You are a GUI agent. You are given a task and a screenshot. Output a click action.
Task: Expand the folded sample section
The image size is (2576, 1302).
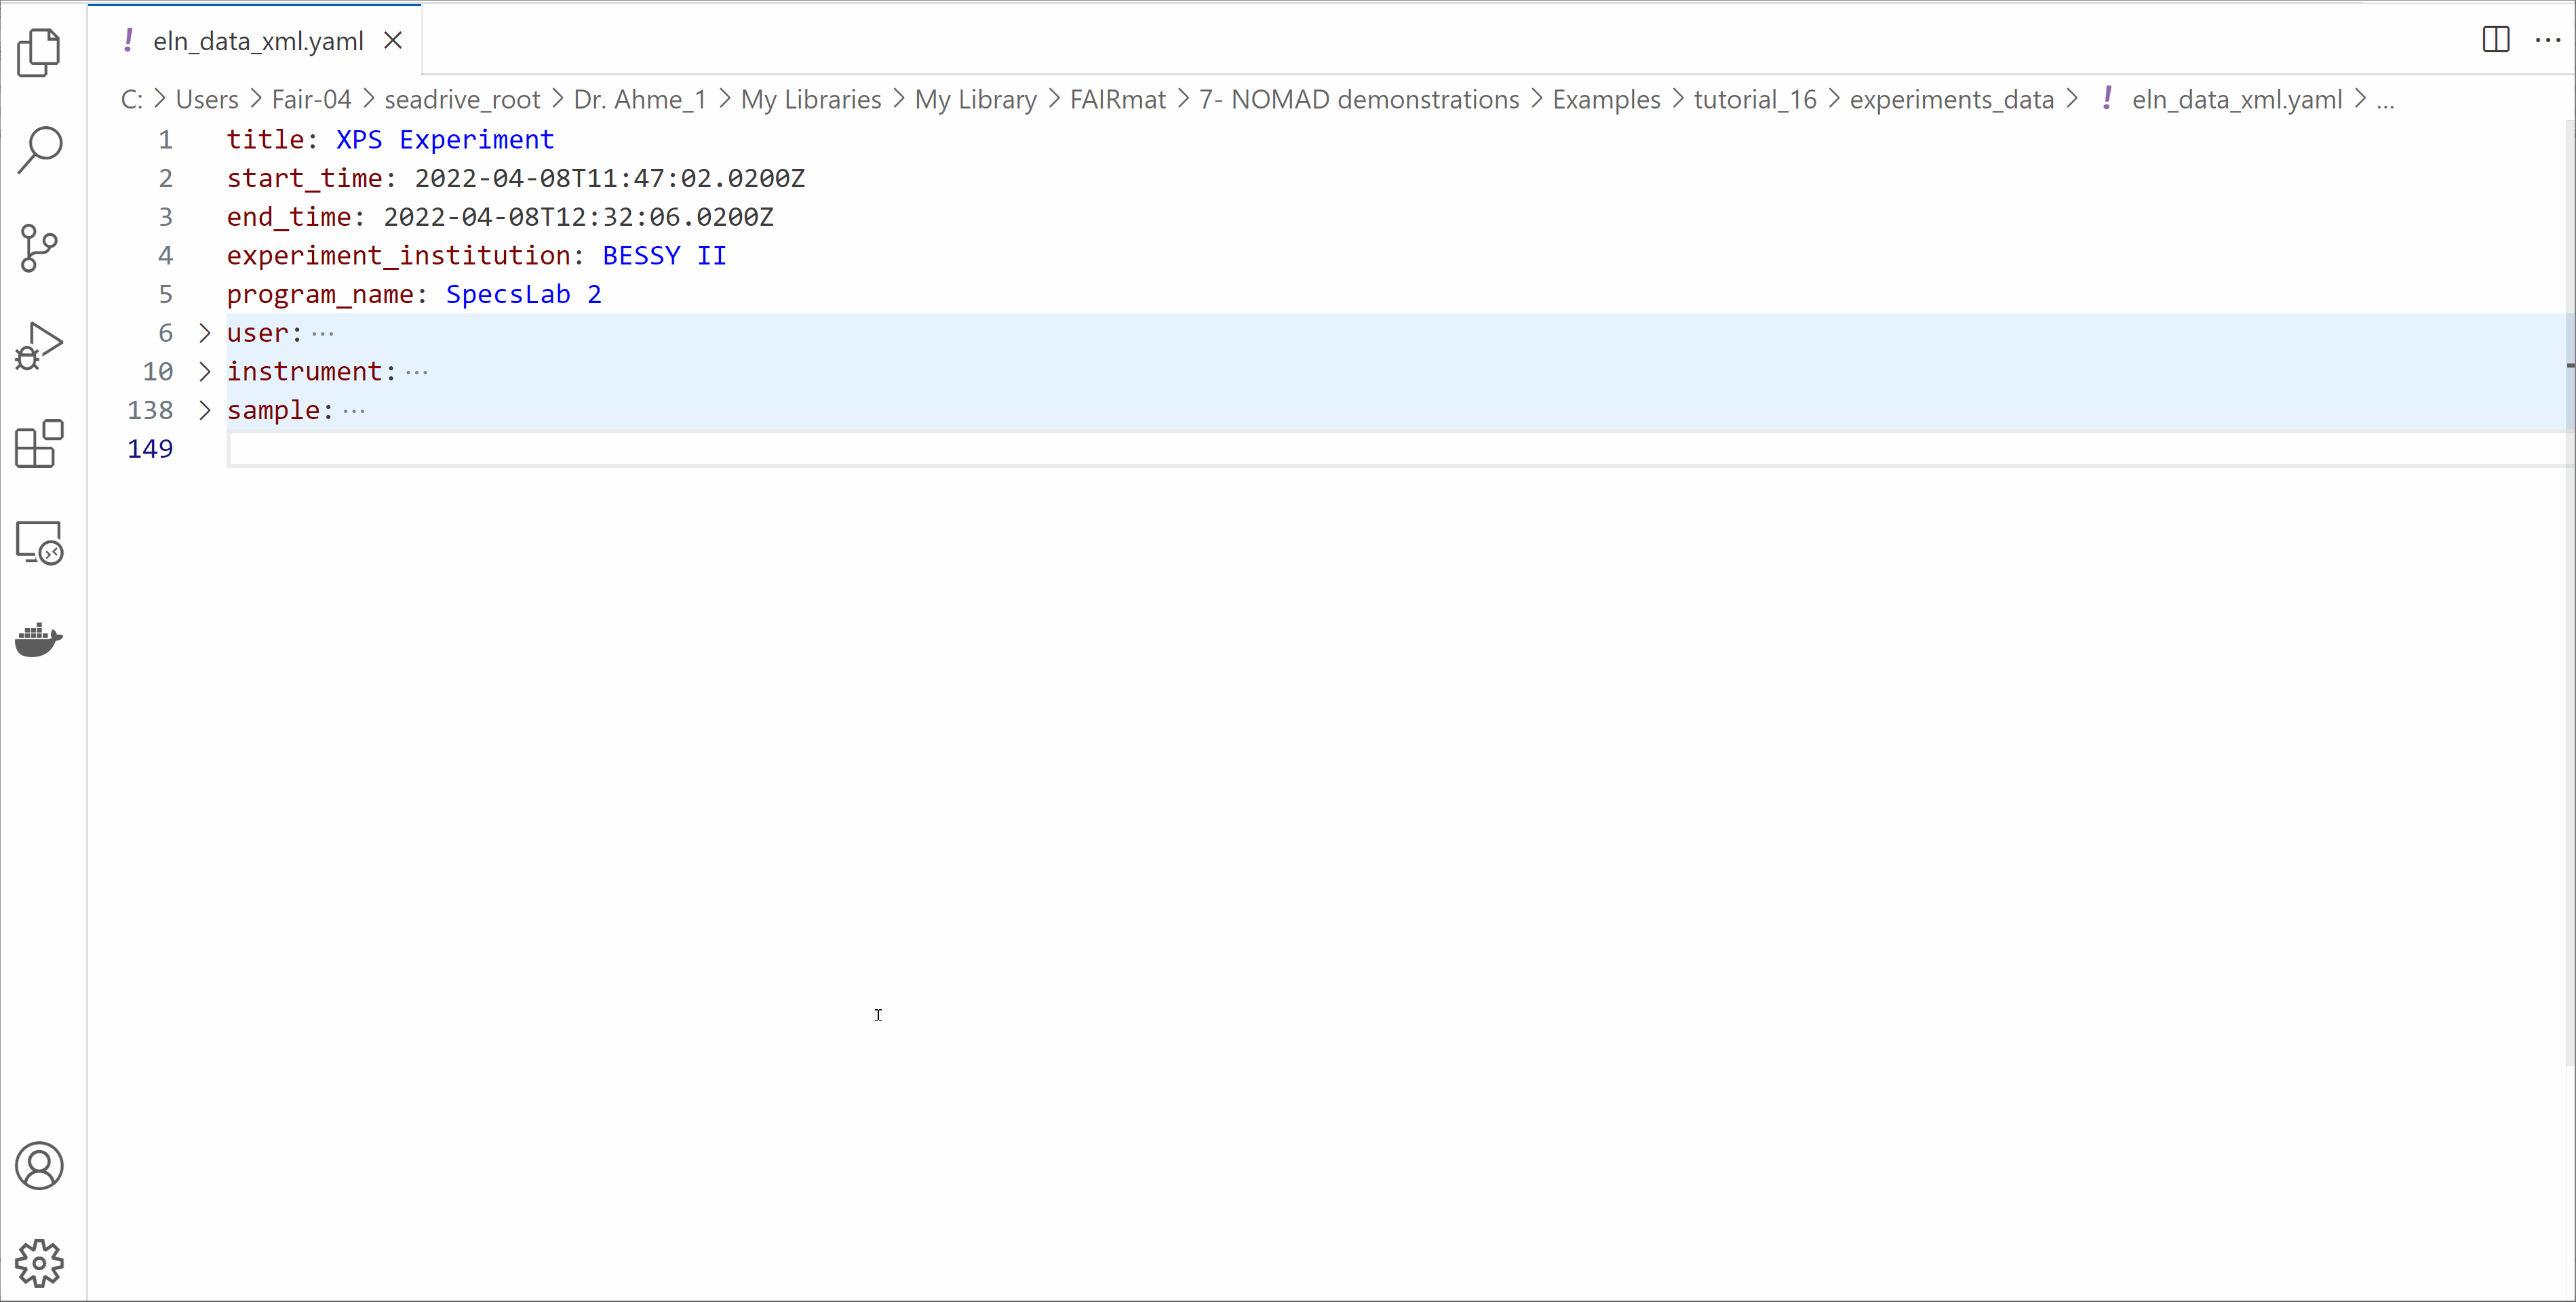point(205,410)
